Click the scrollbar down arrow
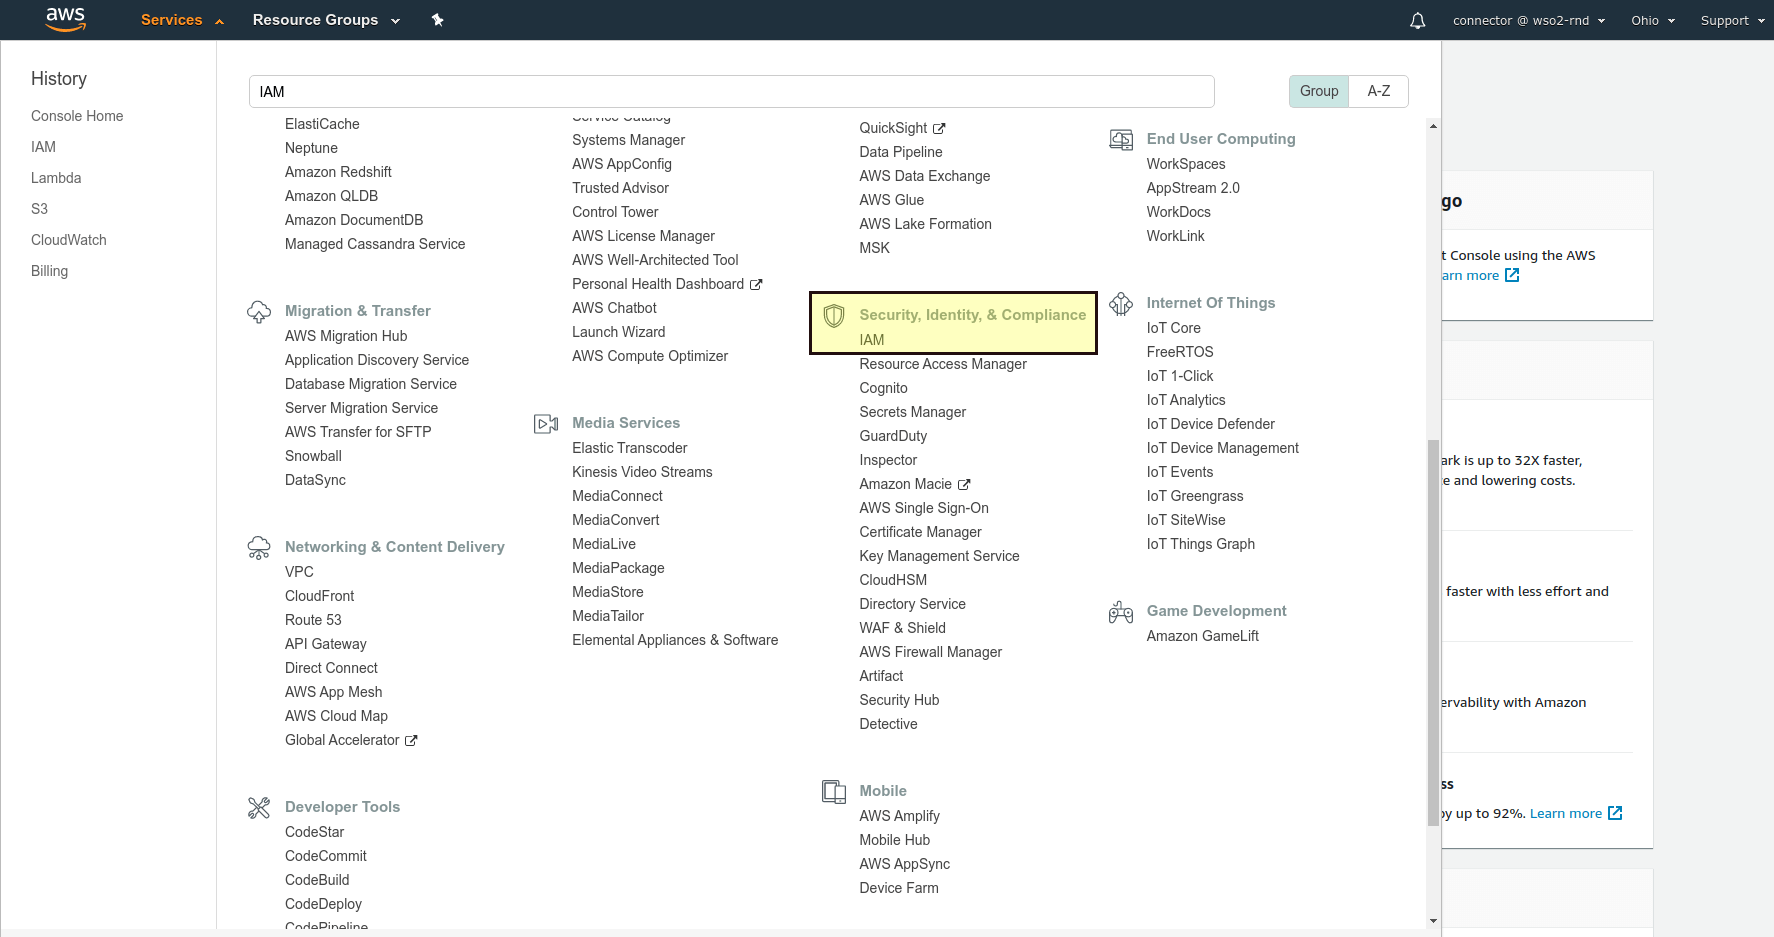 (x=1433, y=921)
